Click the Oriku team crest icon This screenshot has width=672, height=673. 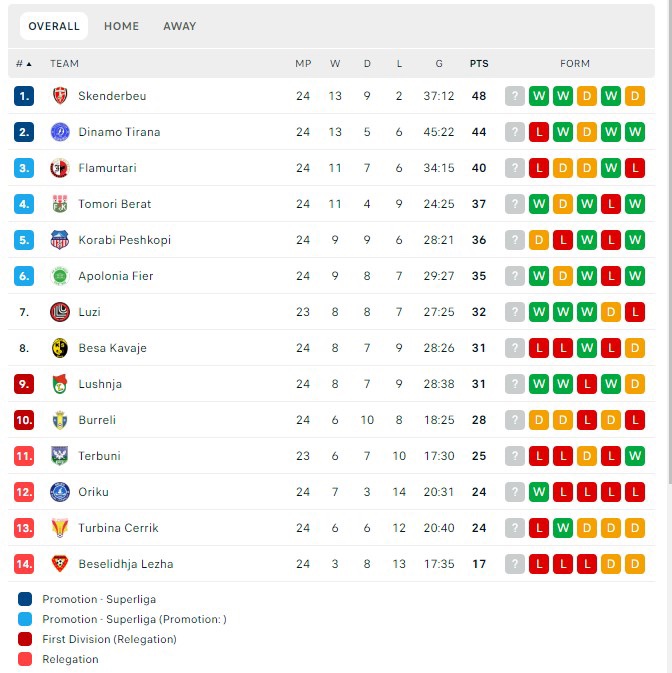click(60, 492)
